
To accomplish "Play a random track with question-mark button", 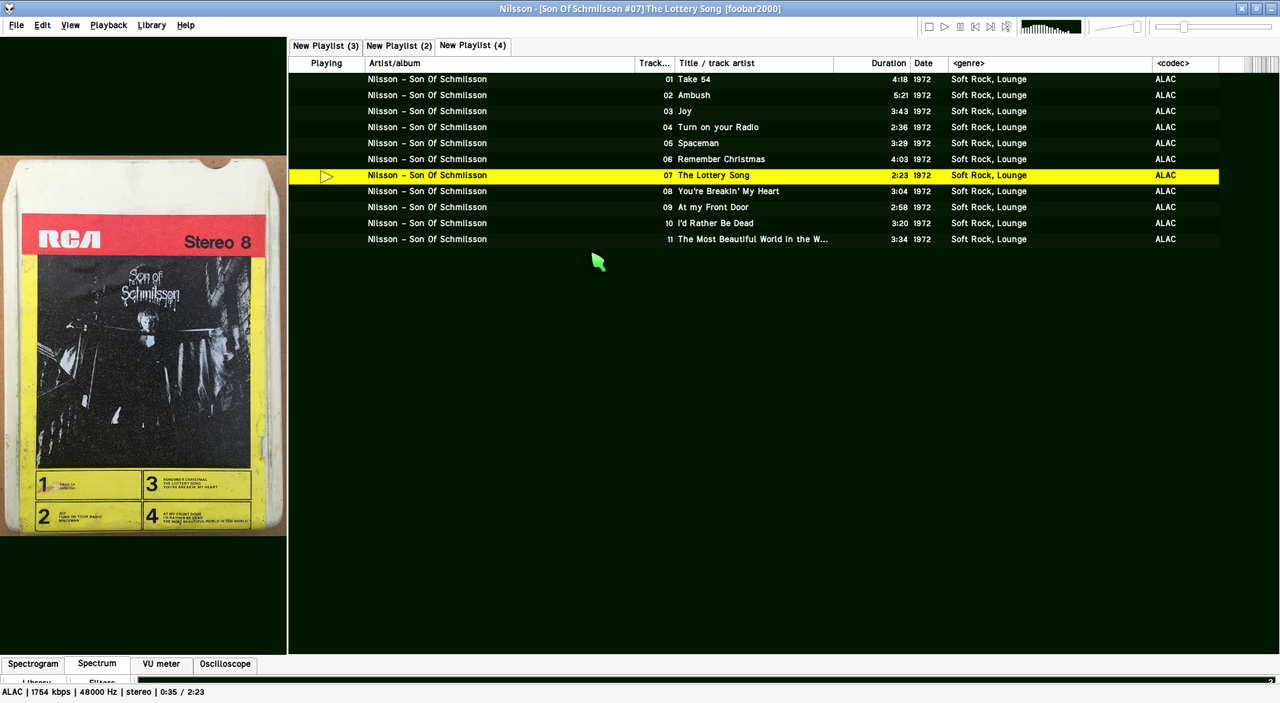I will pos(1006,27).
